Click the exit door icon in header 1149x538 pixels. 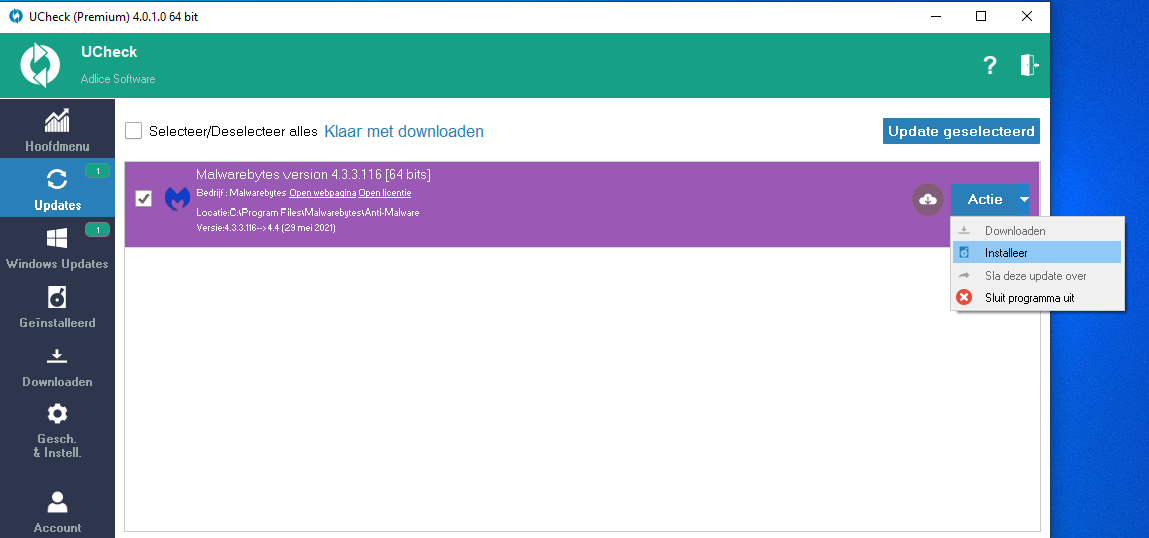tap(1030, 65)
